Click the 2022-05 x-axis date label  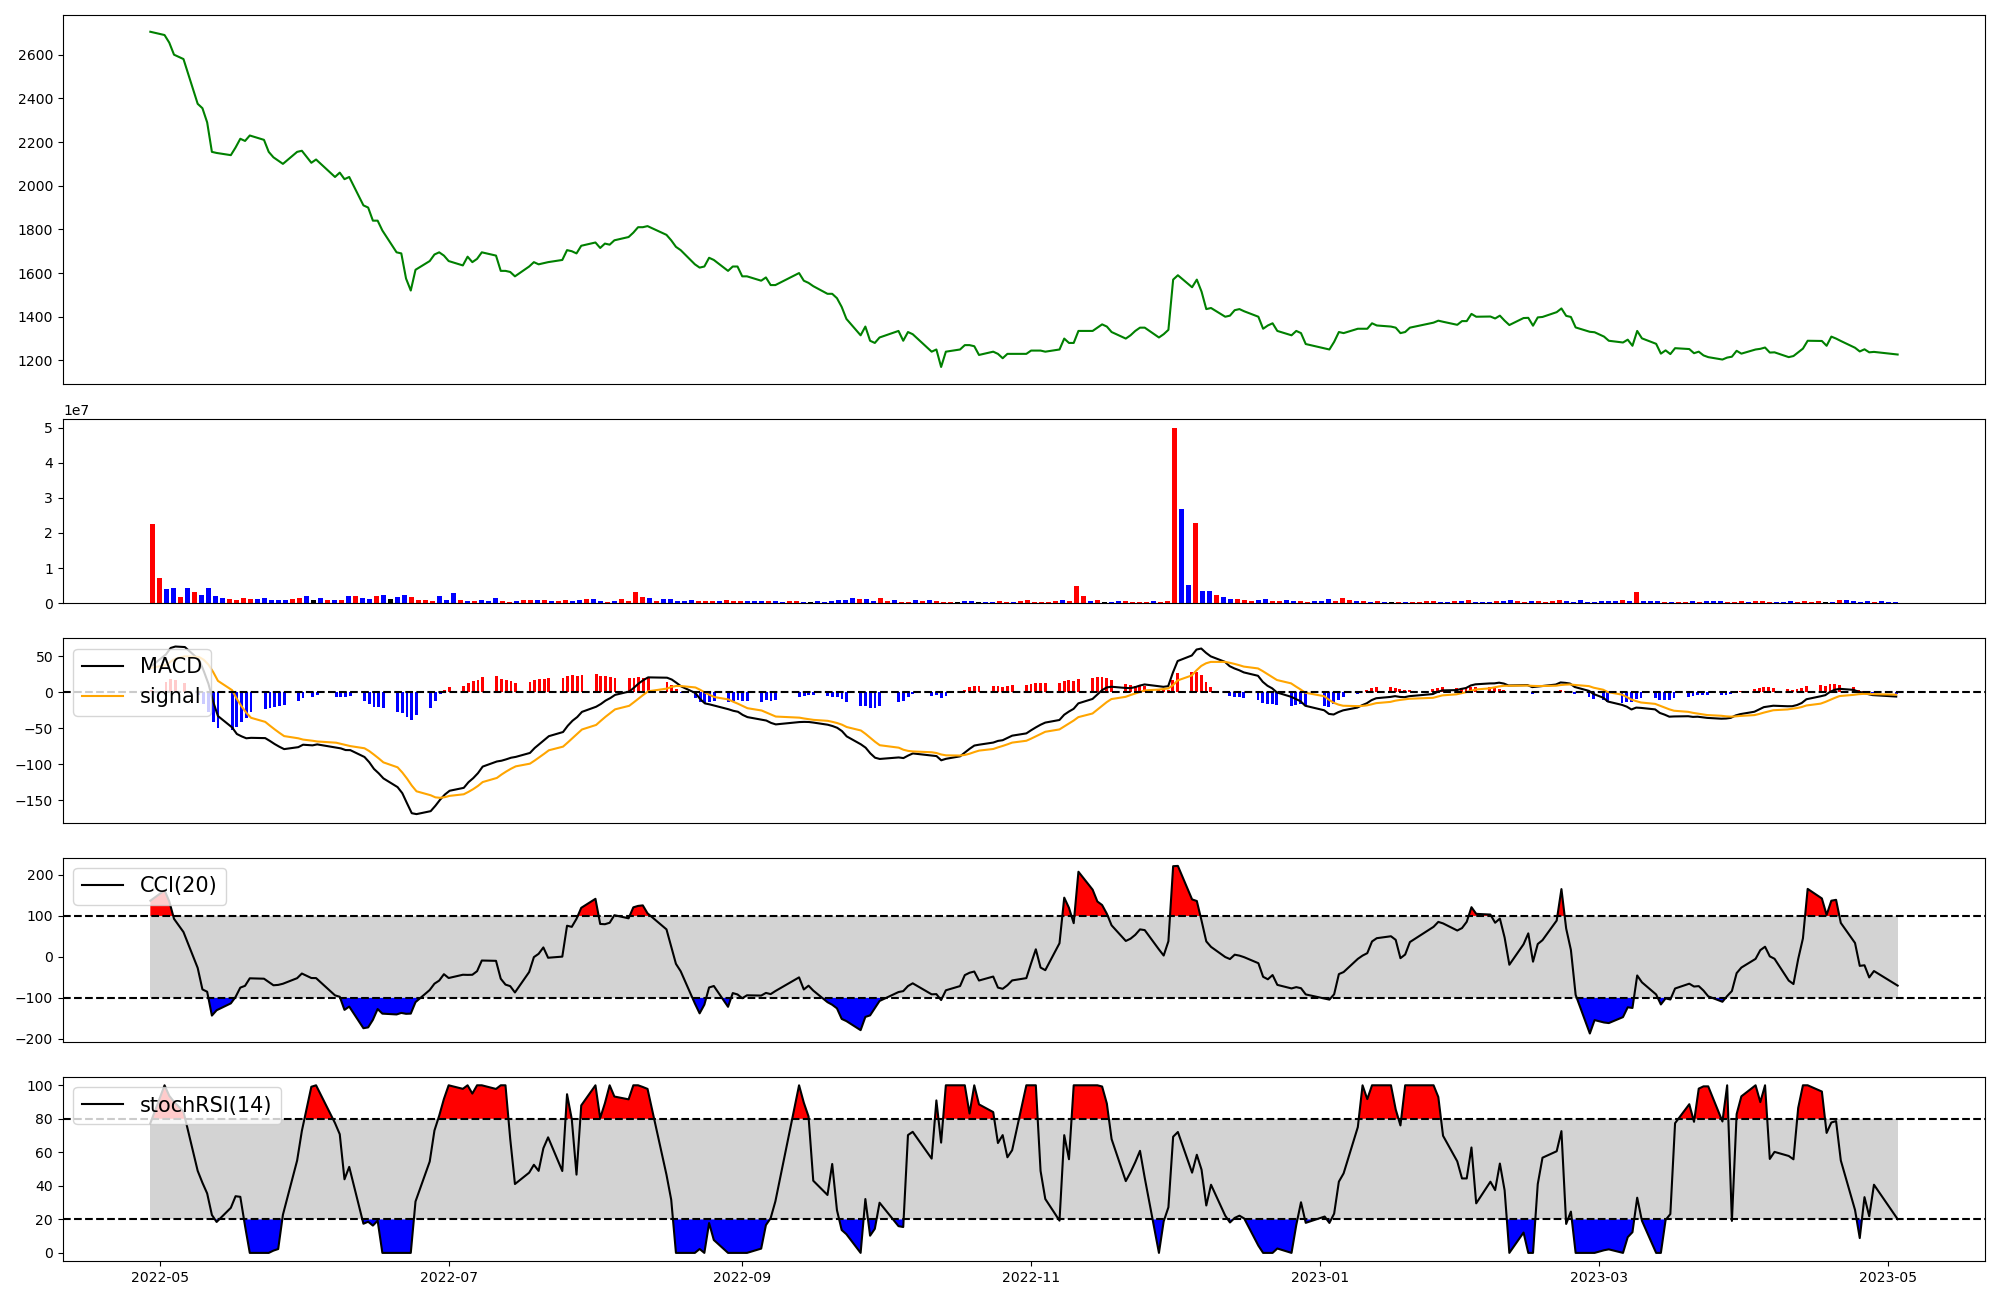160,1277
